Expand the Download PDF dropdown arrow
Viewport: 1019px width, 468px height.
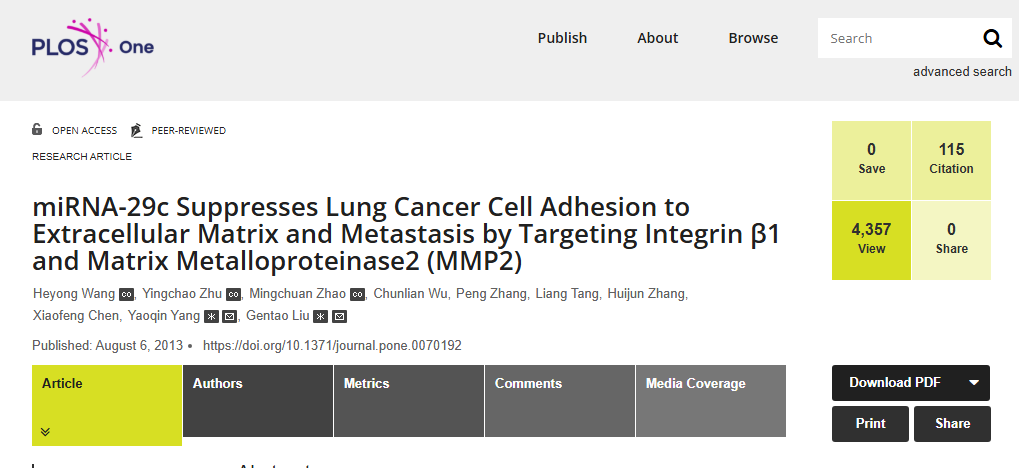click(x=974, y=383)
